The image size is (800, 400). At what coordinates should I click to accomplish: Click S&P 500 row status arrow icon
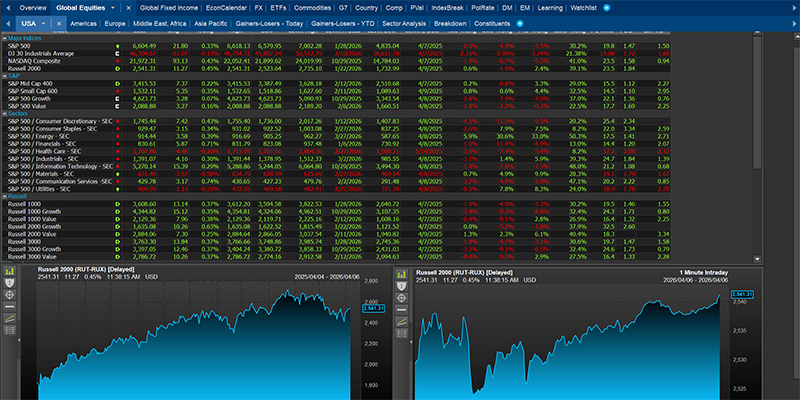(118, 46)
